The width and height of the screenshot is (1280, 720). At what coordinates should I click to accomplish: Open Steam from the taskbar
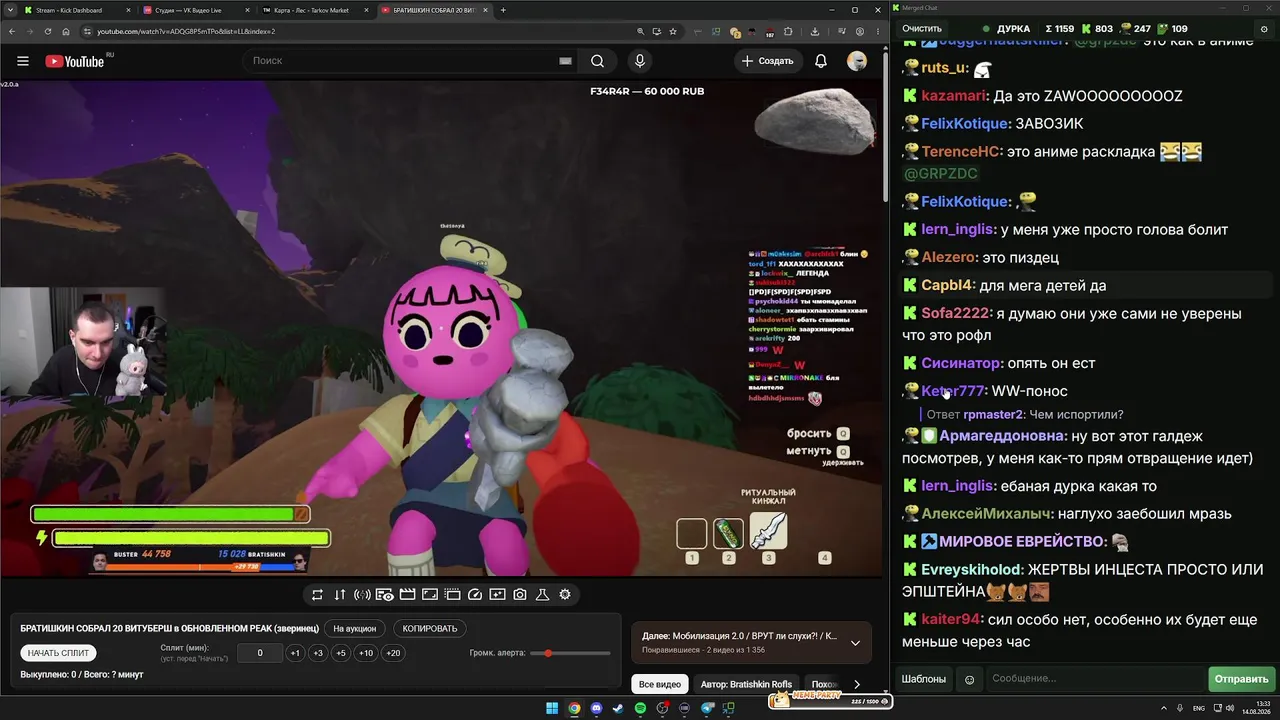[618, 708]
